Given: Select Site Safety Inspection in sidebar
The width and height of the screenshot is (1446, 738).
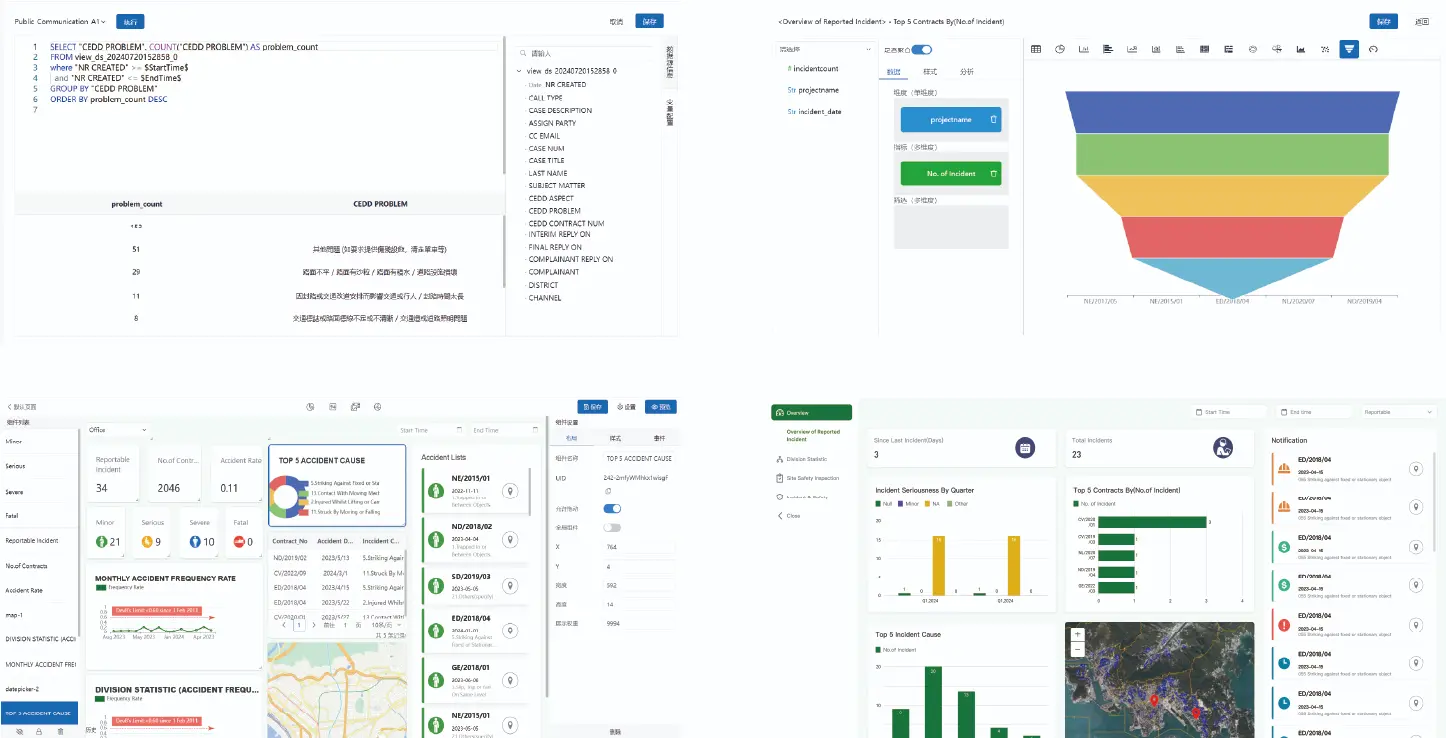Looking at the screenshot, I should (x=812, y=478).
